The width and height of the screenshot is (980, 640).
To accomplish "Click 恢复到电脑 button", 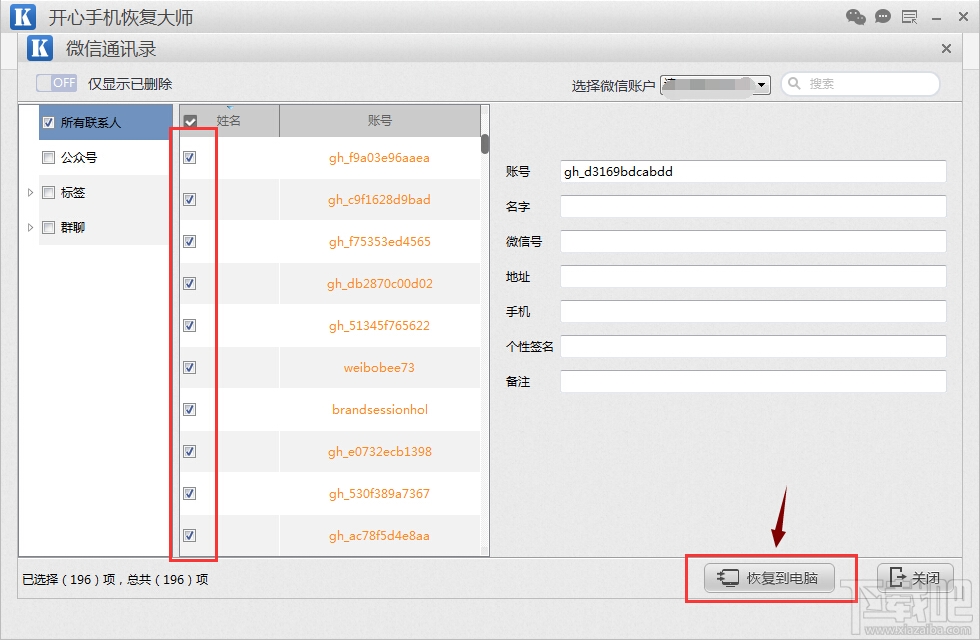I will [x=769, y=578].
